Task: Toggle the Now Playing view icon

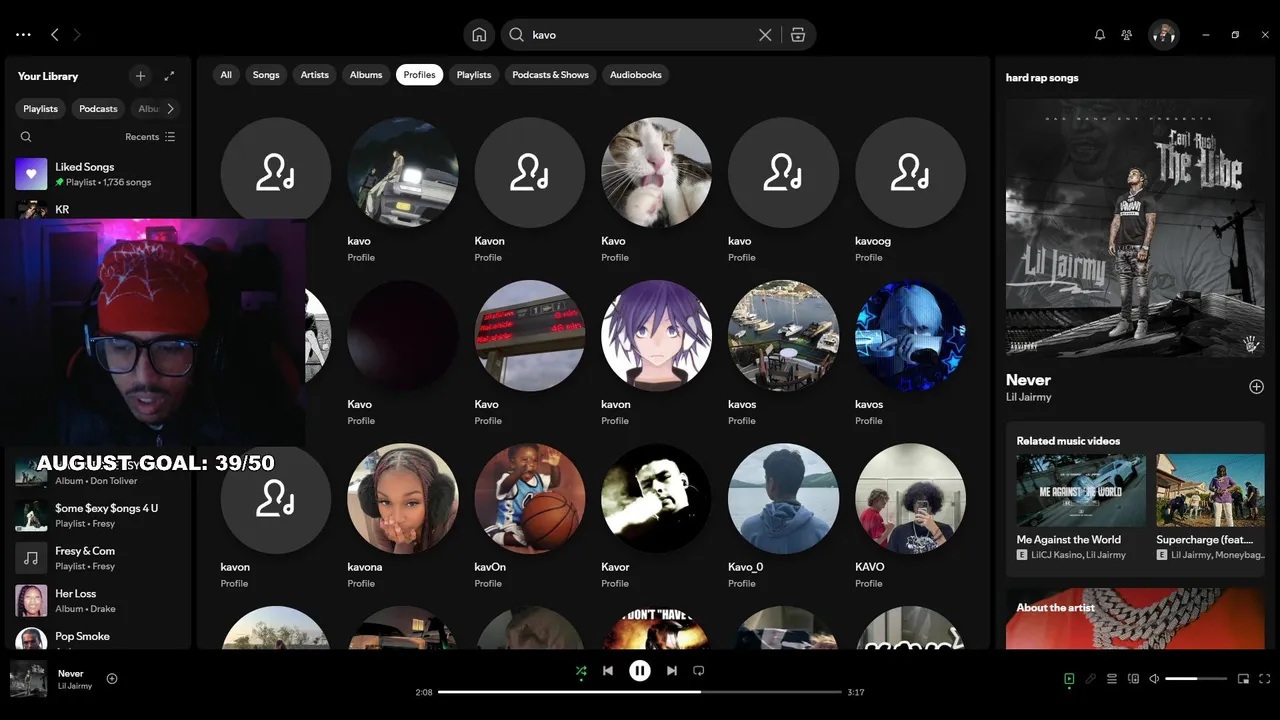Action: pos(1069,679)
